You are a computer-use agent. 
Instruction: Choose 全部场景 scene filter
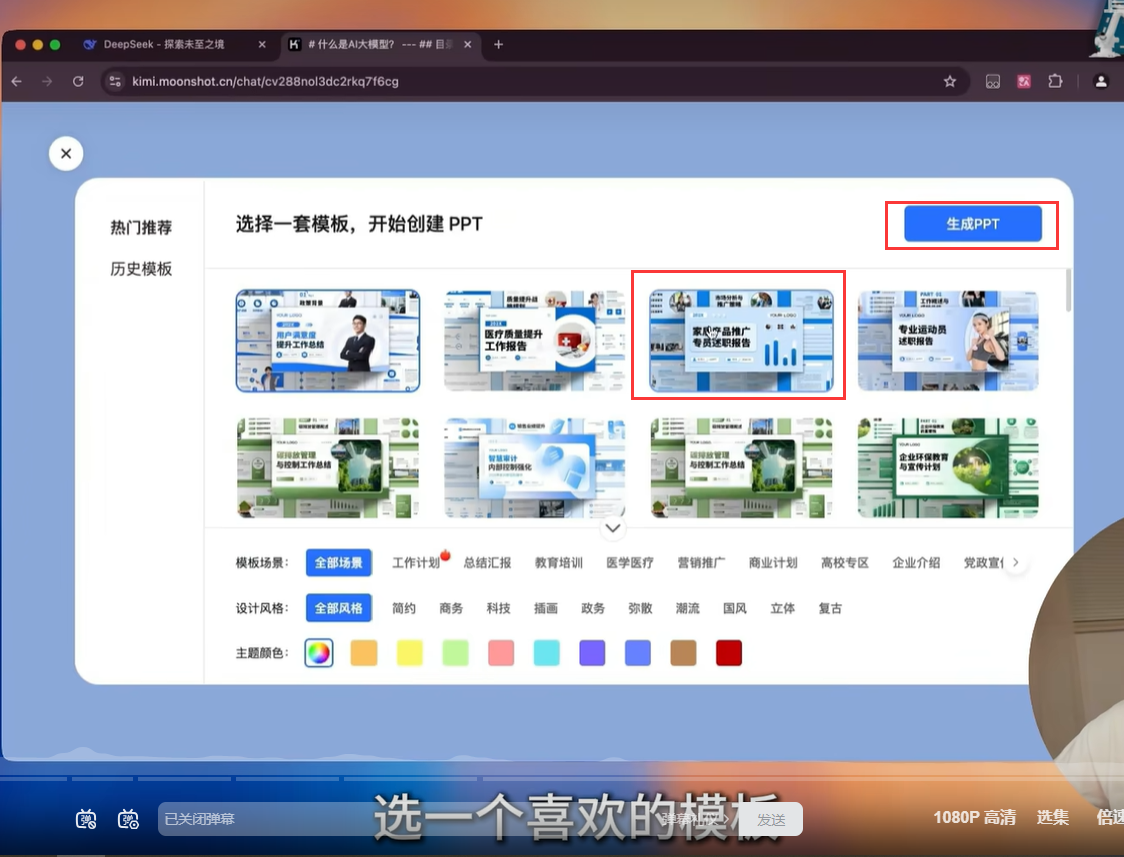pos(338,562)
